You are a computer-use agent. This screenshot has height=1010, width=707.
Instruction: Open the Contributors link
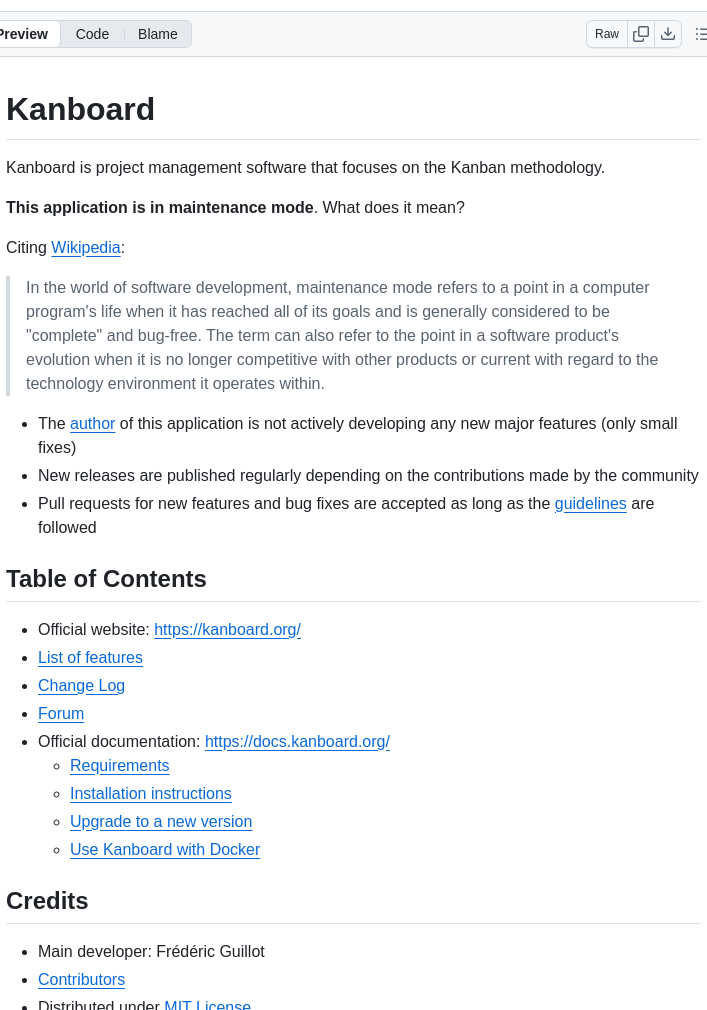81,980
